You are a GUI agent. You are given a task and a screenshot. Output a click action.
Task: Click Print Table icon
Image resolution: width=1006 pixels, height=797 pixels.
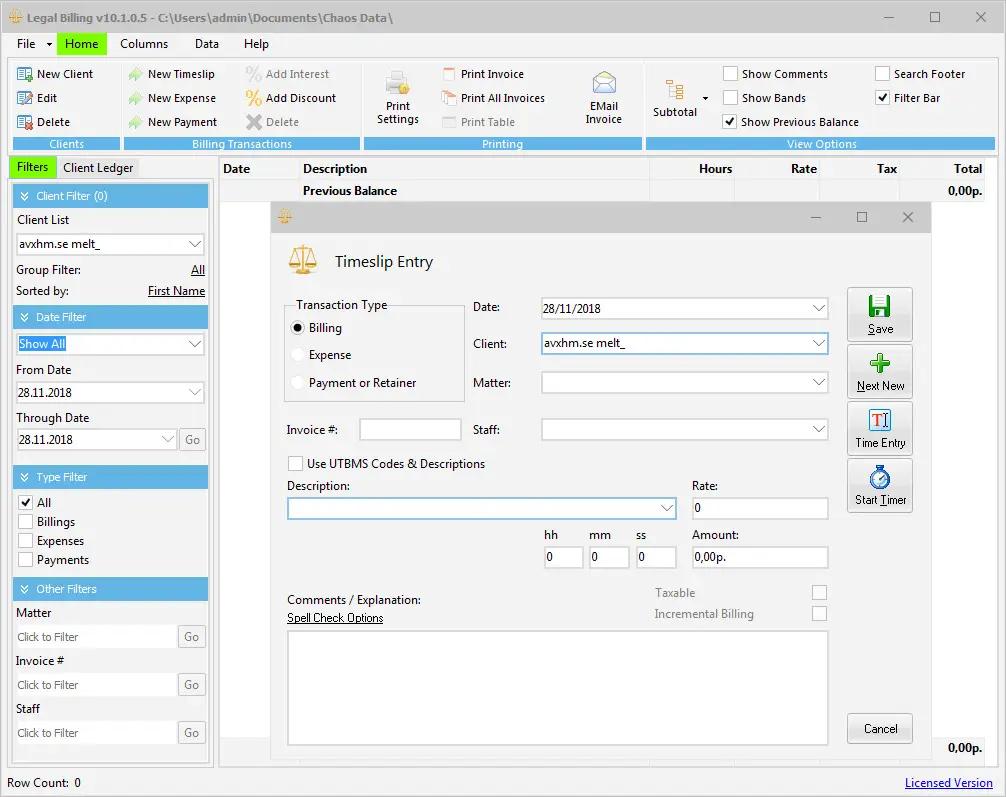tap(448, 122)
